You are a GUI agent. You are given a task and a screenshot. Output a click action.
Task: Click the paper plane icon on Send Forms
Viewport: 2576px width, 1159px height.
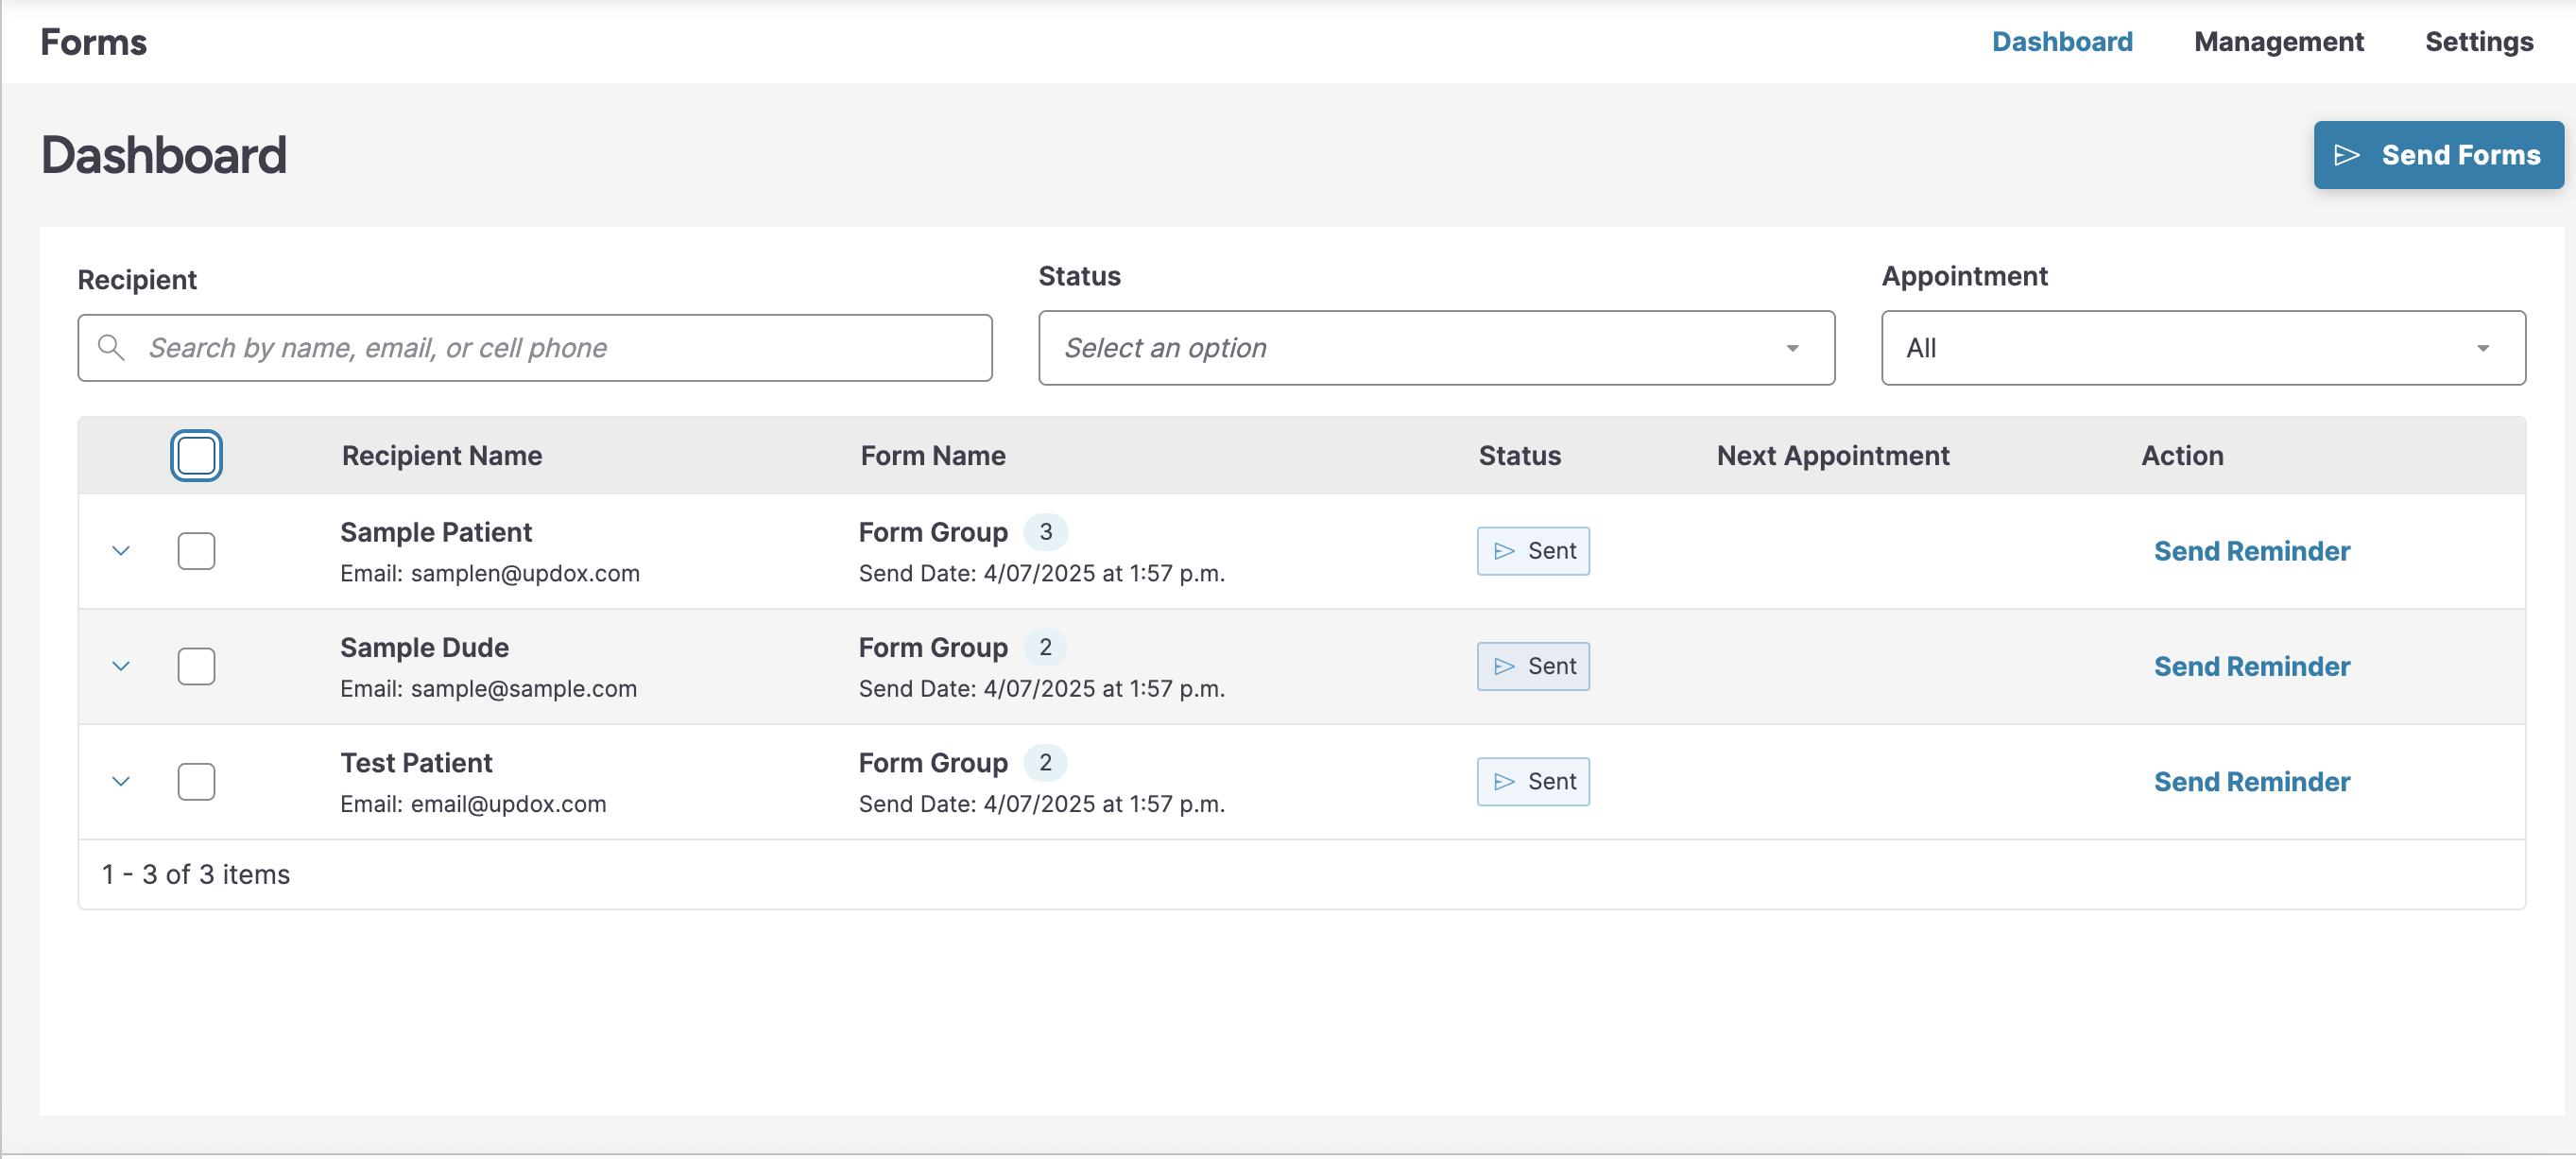click(x=2346, y=155)
